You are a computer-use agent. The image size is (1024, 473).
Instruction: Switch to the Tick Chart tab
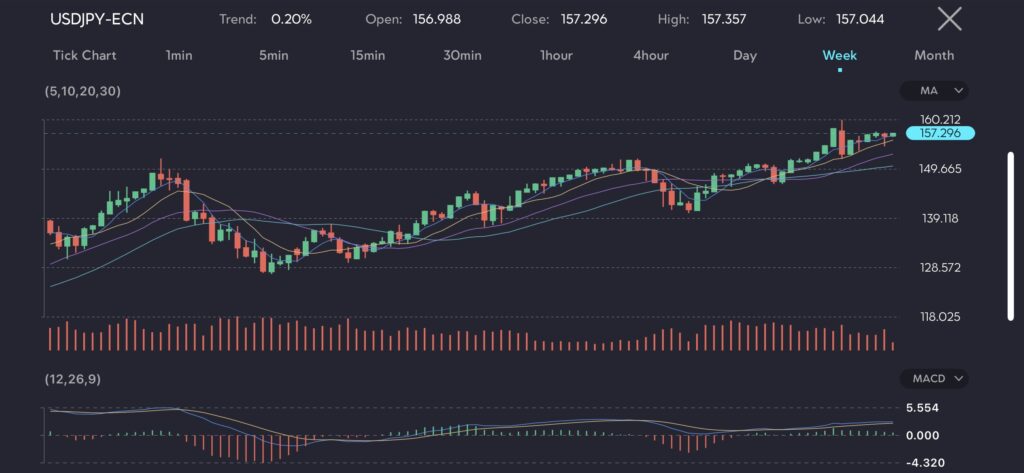pyautogui.click(x=84, y=55)
